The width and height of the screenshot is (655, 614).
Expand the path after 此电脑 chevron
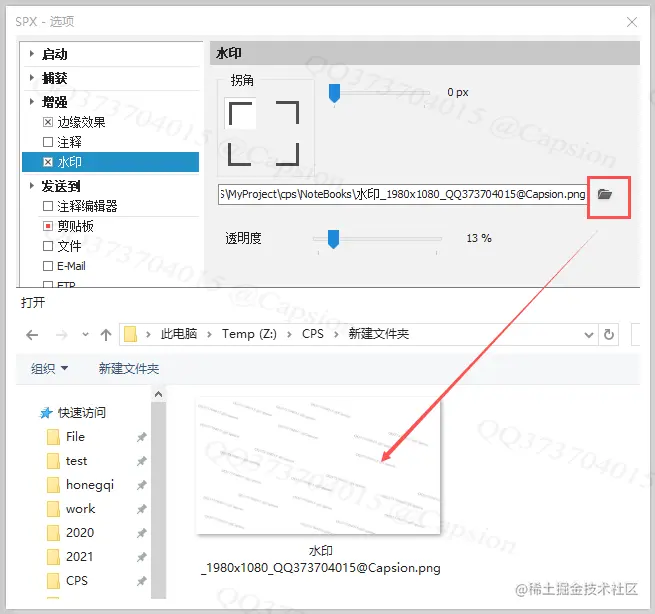pyautogui.click(x=209, y=335)
